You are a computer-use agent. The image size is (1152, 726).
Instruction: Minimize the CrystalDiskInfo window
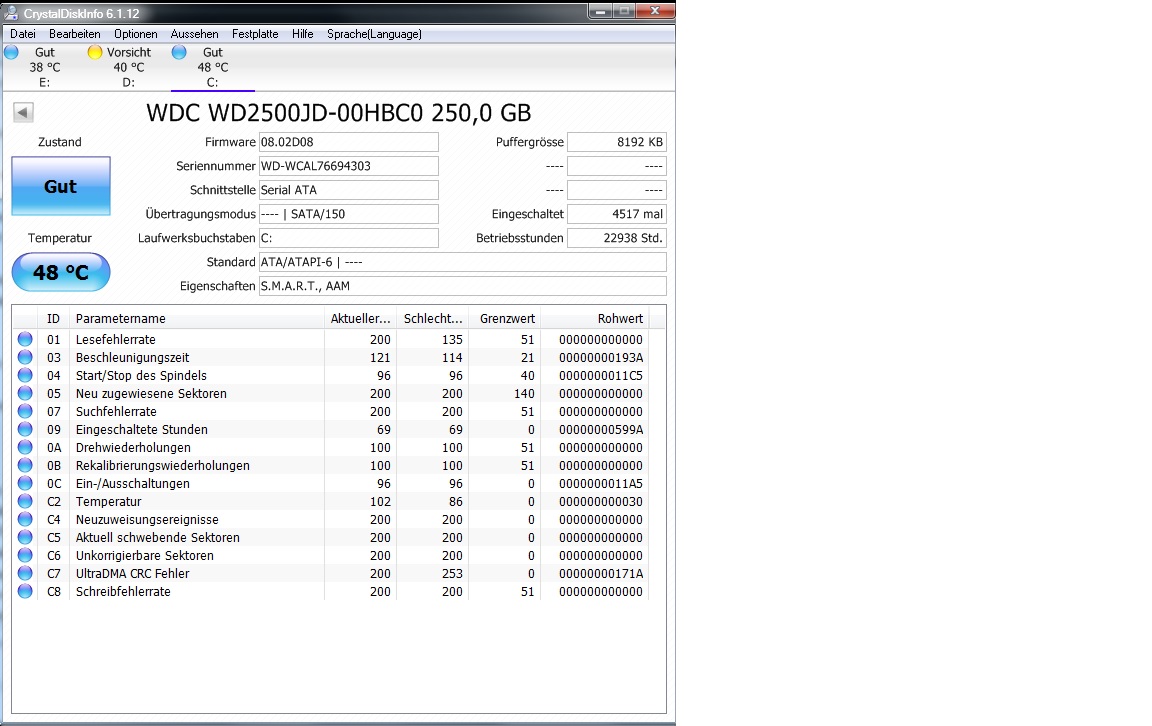coord(600,11)
